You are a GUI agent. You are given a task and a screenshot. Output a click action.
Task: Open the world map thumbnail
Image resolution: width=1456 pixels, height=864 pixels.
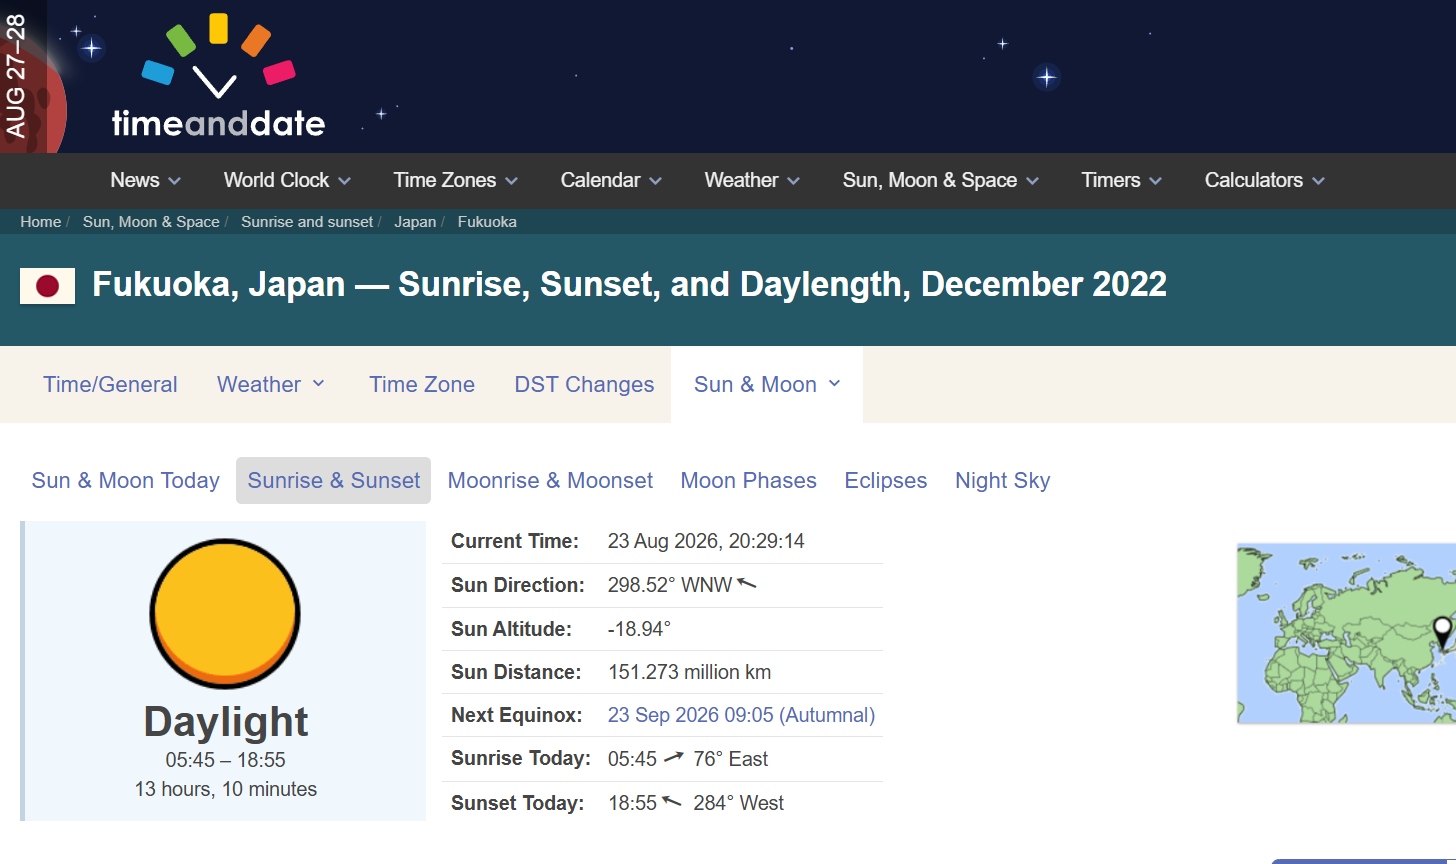point(1346,634)
